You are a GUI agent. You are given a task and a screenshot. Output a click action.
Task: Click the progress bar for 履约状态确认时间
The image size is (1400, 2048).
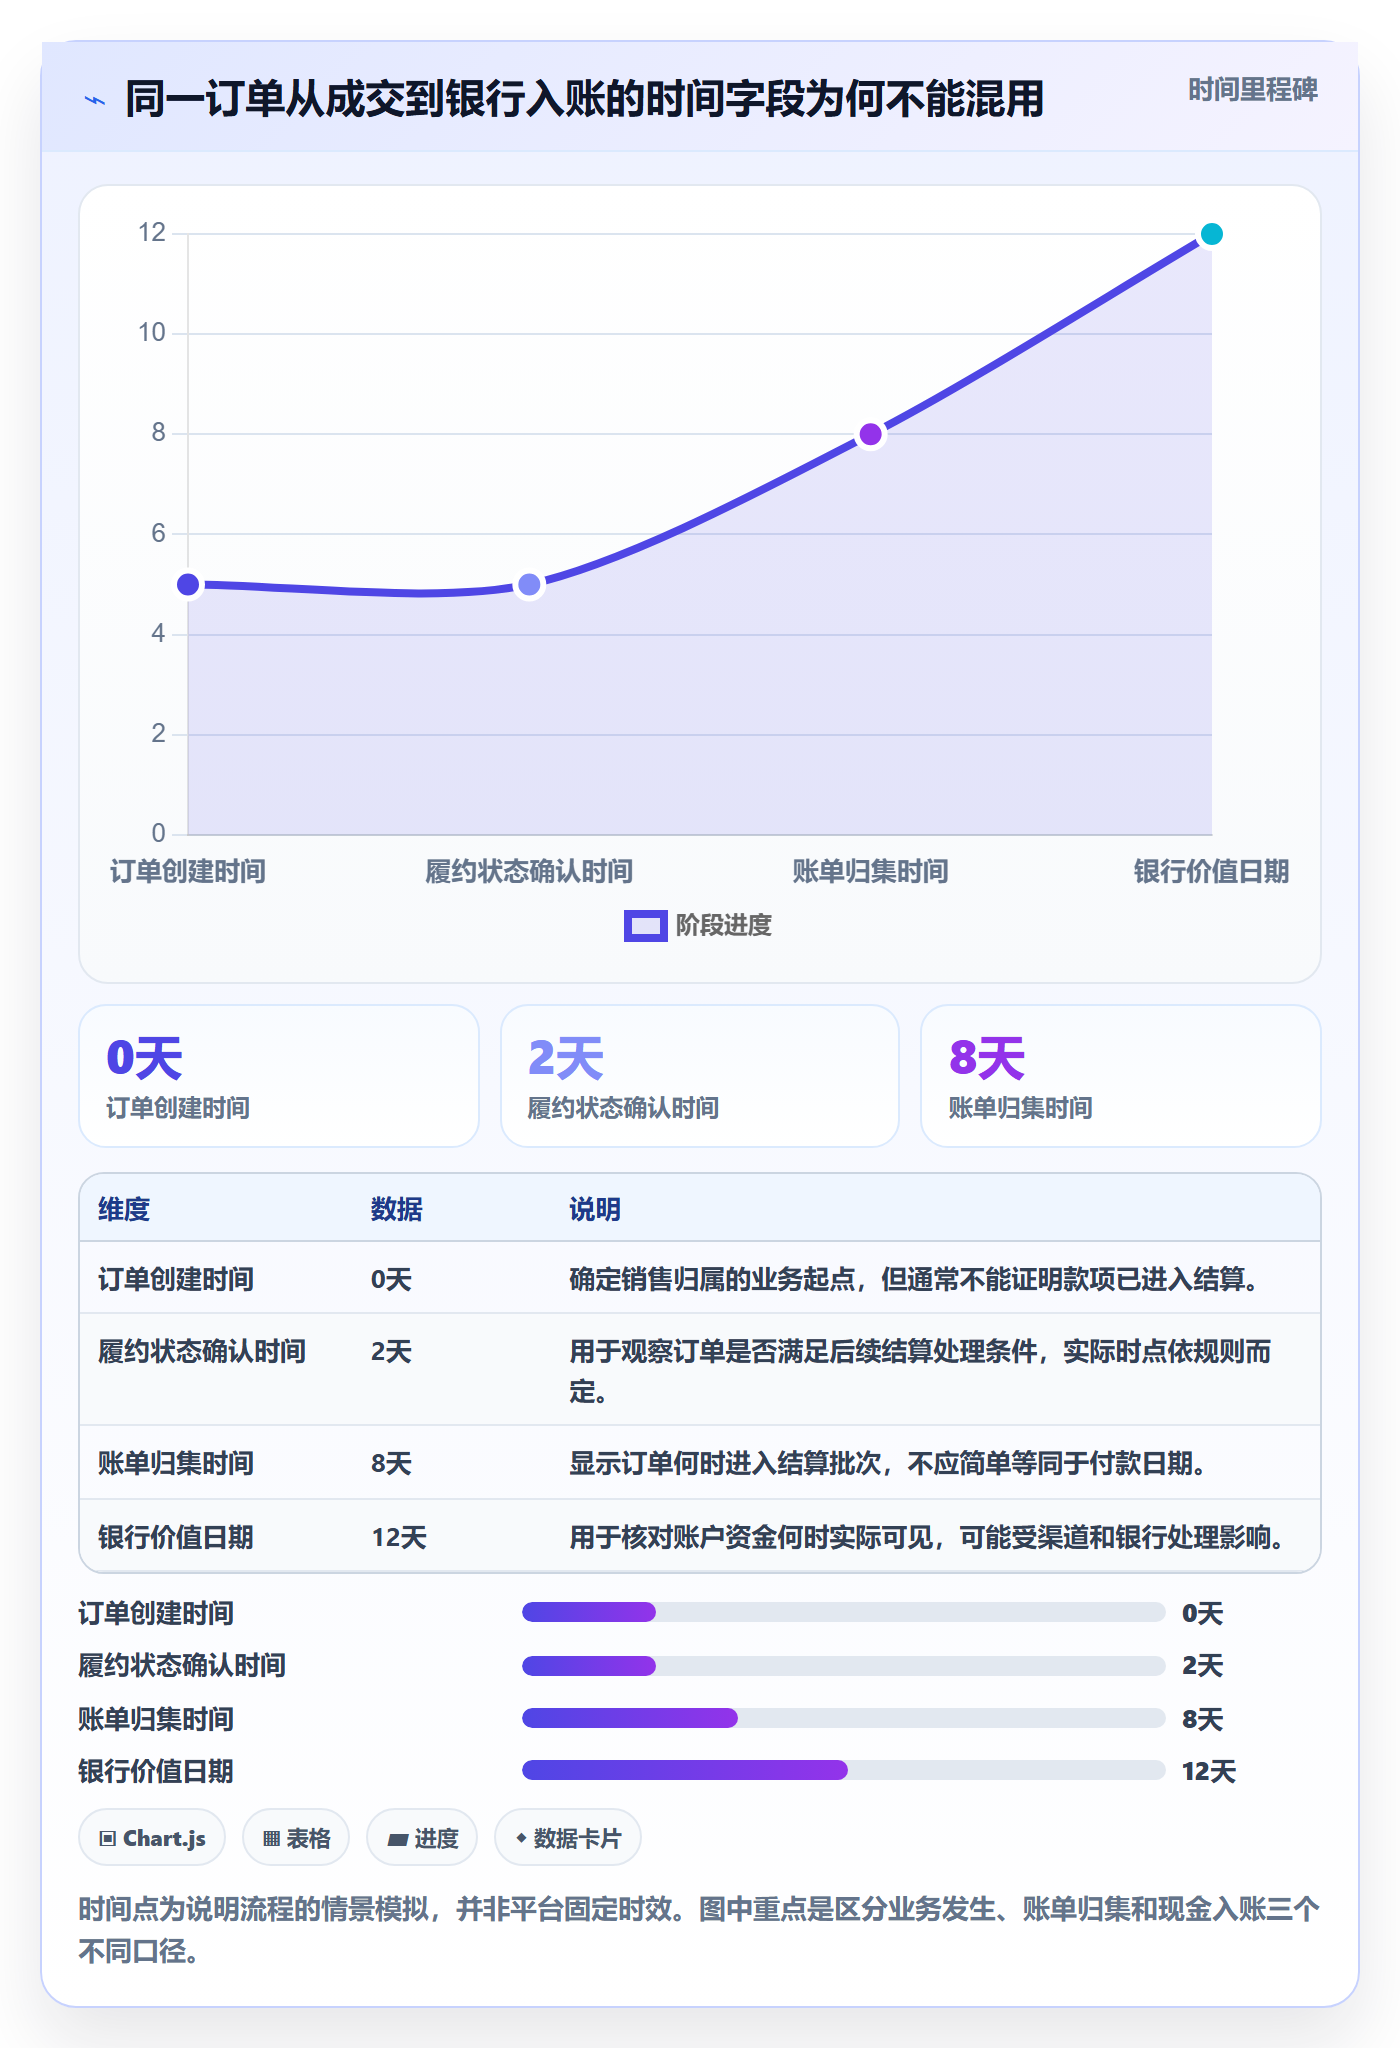coord(844,1666)
